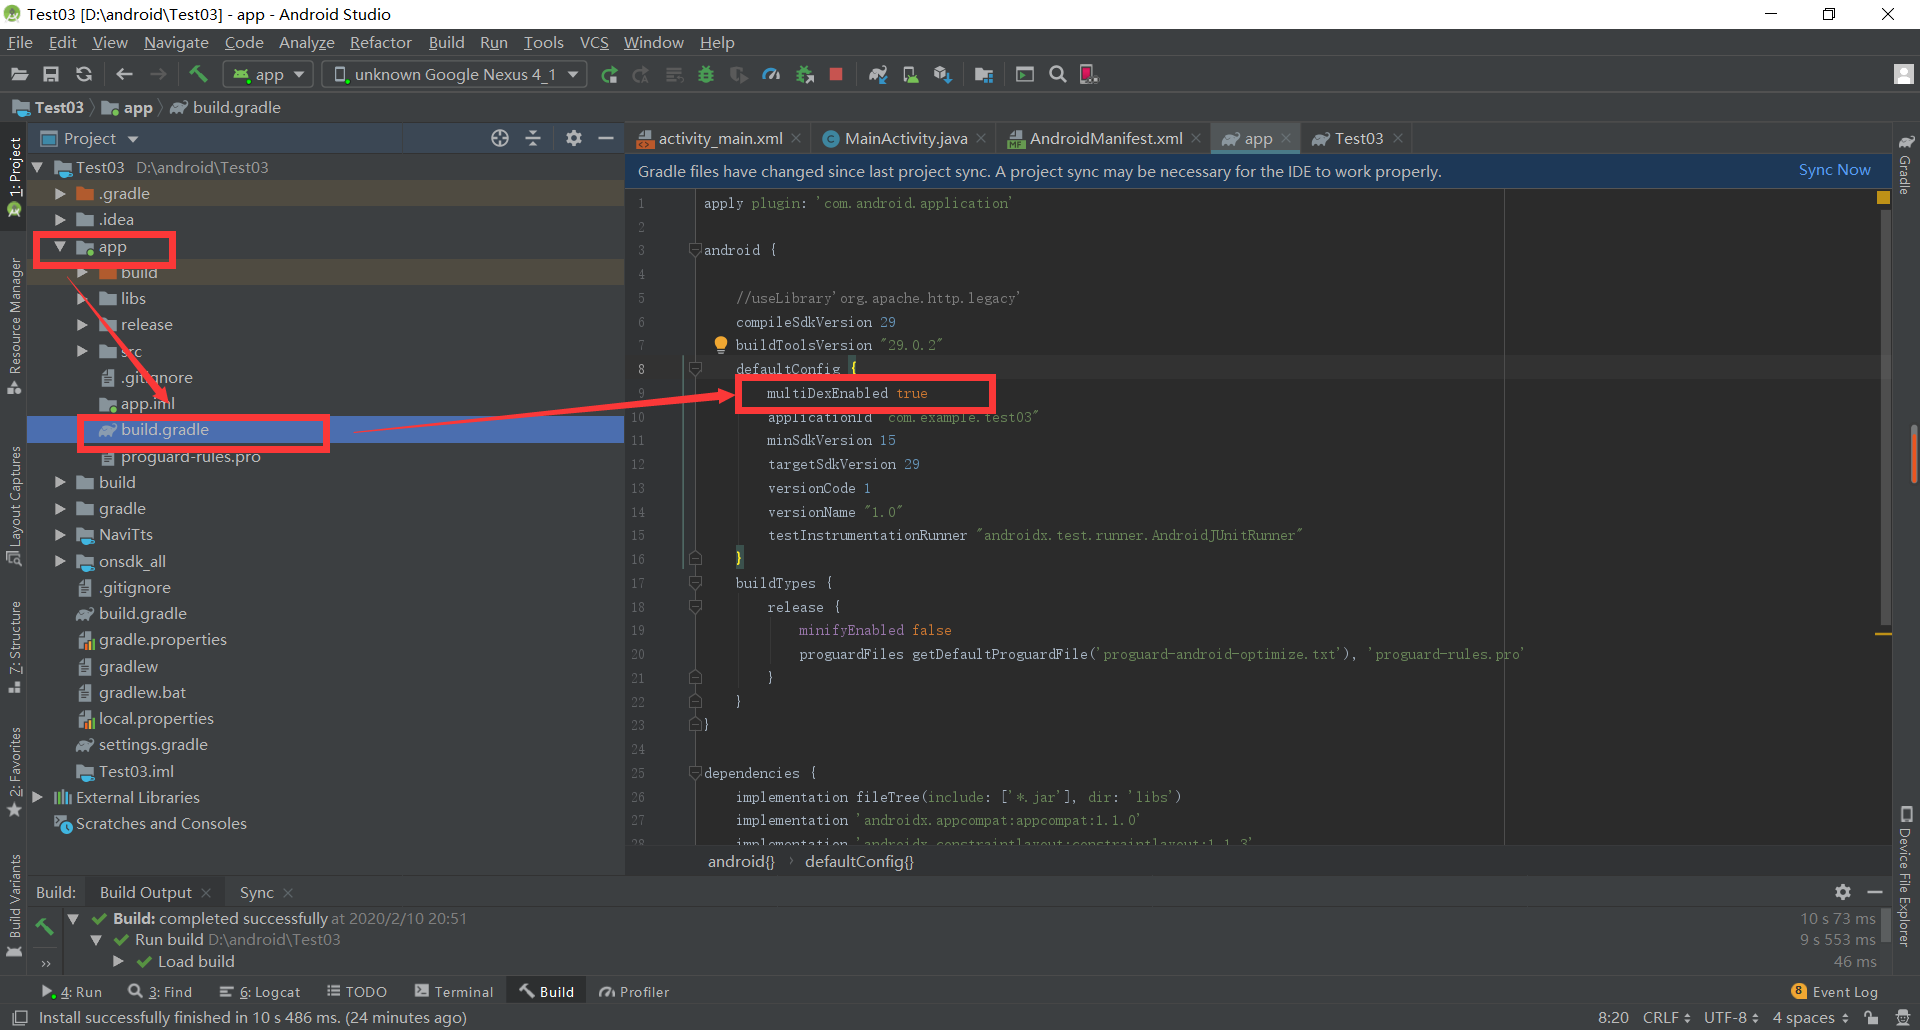Expand the NaviTts module
The image size is (1920, 1030).
click(60, 535)
